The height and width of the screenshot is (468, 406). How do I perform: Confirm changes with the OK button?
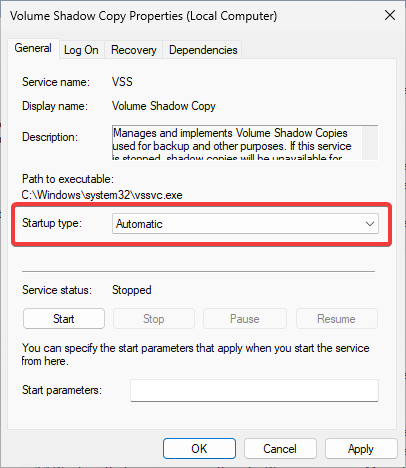pyautogui.click(x=199, y=449)
